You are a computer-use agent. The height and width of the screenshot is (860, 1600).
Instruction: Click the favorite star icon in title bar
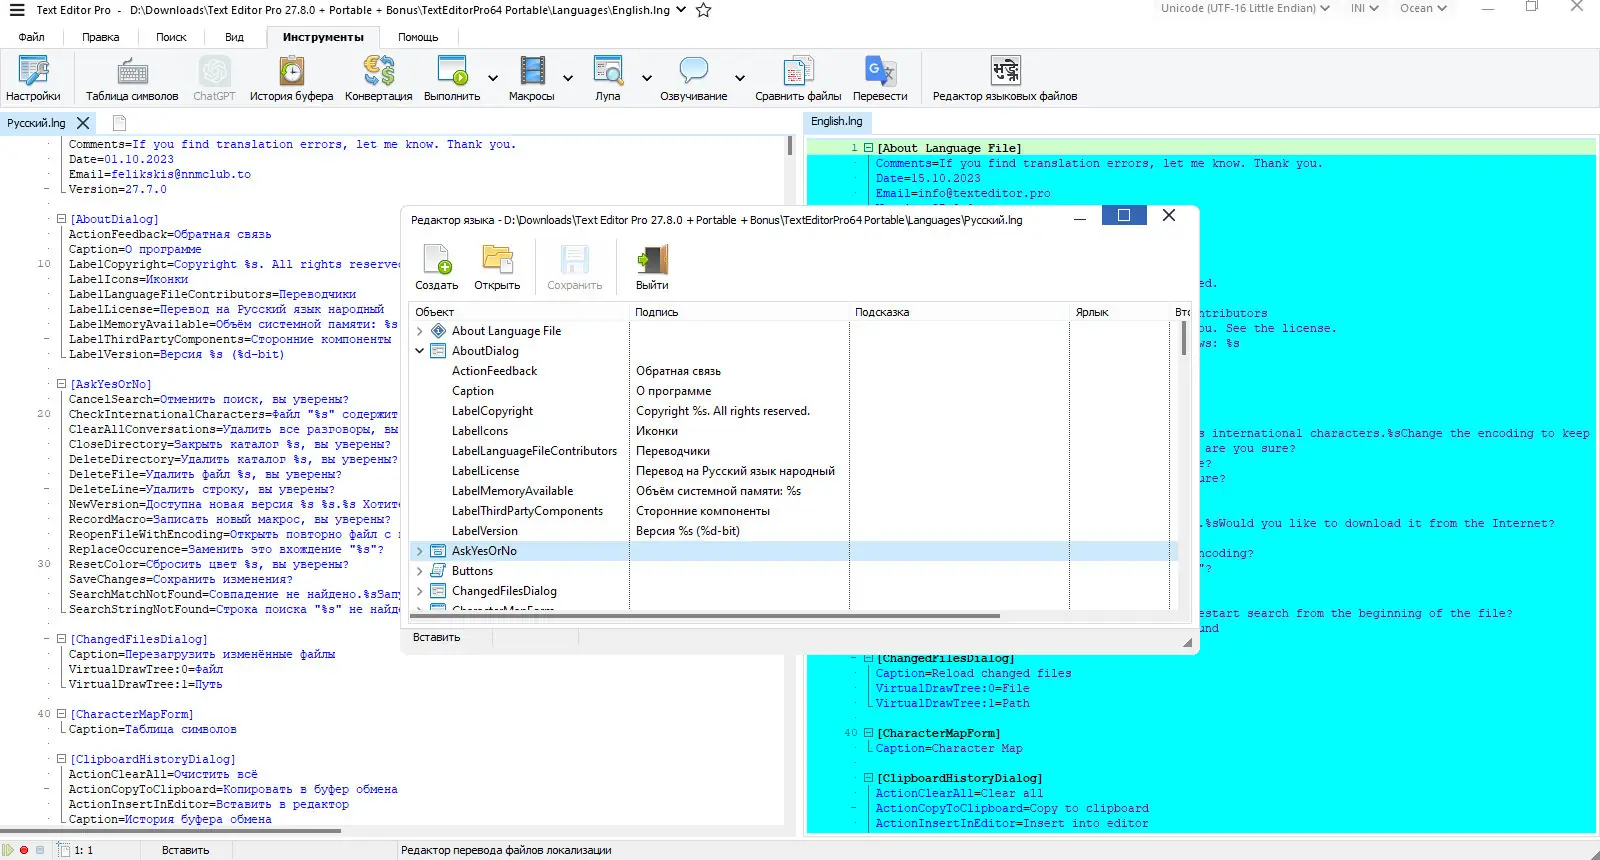[704, 10]
